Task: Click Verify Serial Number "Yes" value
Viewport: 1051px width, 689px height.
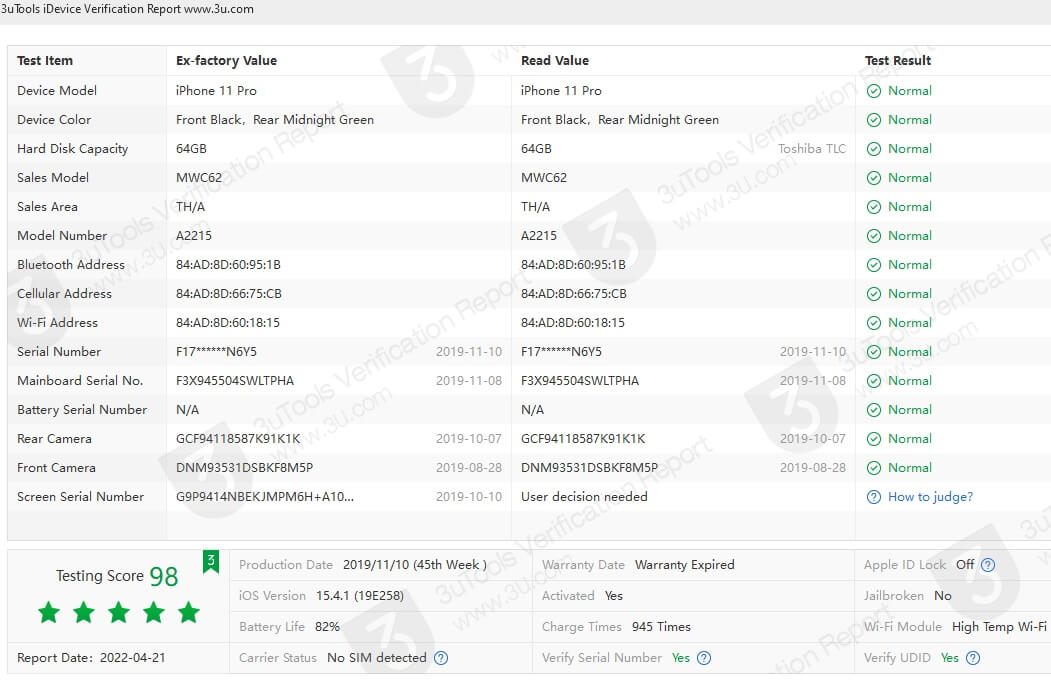Action: point(681,658)
